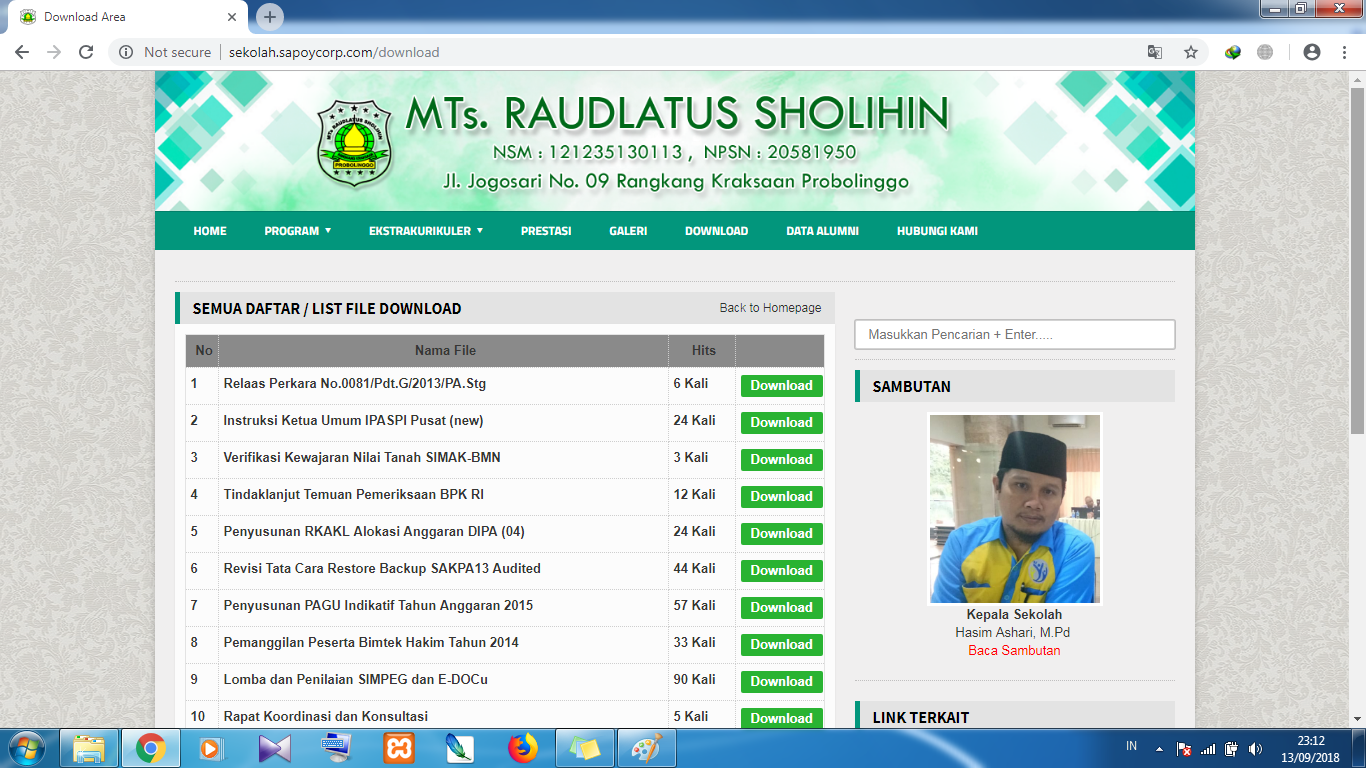Image resolution: width=1366 pixels, height=768 pixels.
Task: Open the Baca Sambutan link
Action: (1014, 650)
